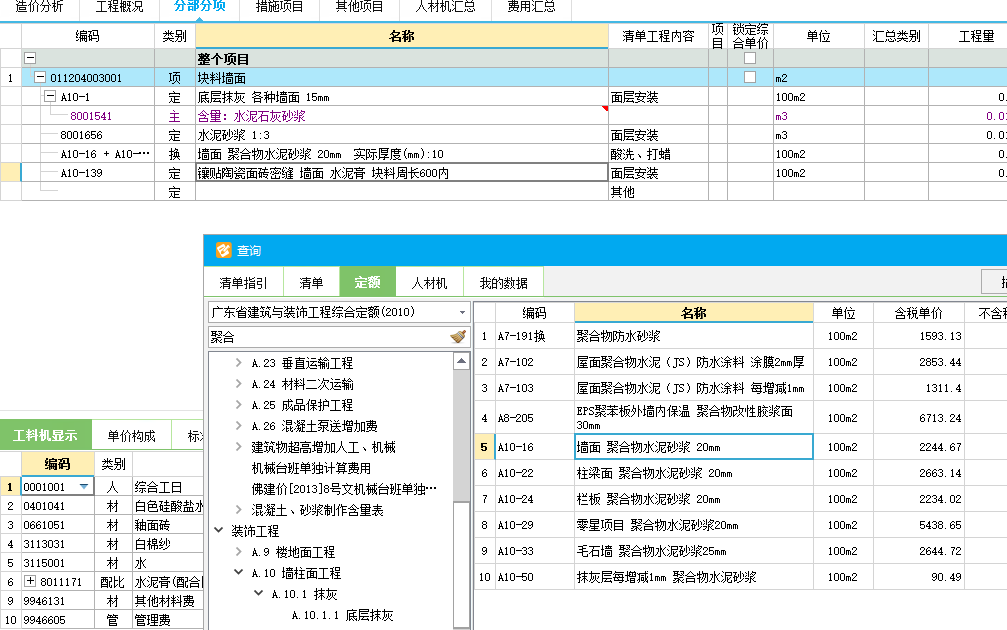This screenshot has height=630, width=1007.
Task: Select result A10-16 墙面 聚合物水泥砂浆 20mm
Action: point(694,447)
